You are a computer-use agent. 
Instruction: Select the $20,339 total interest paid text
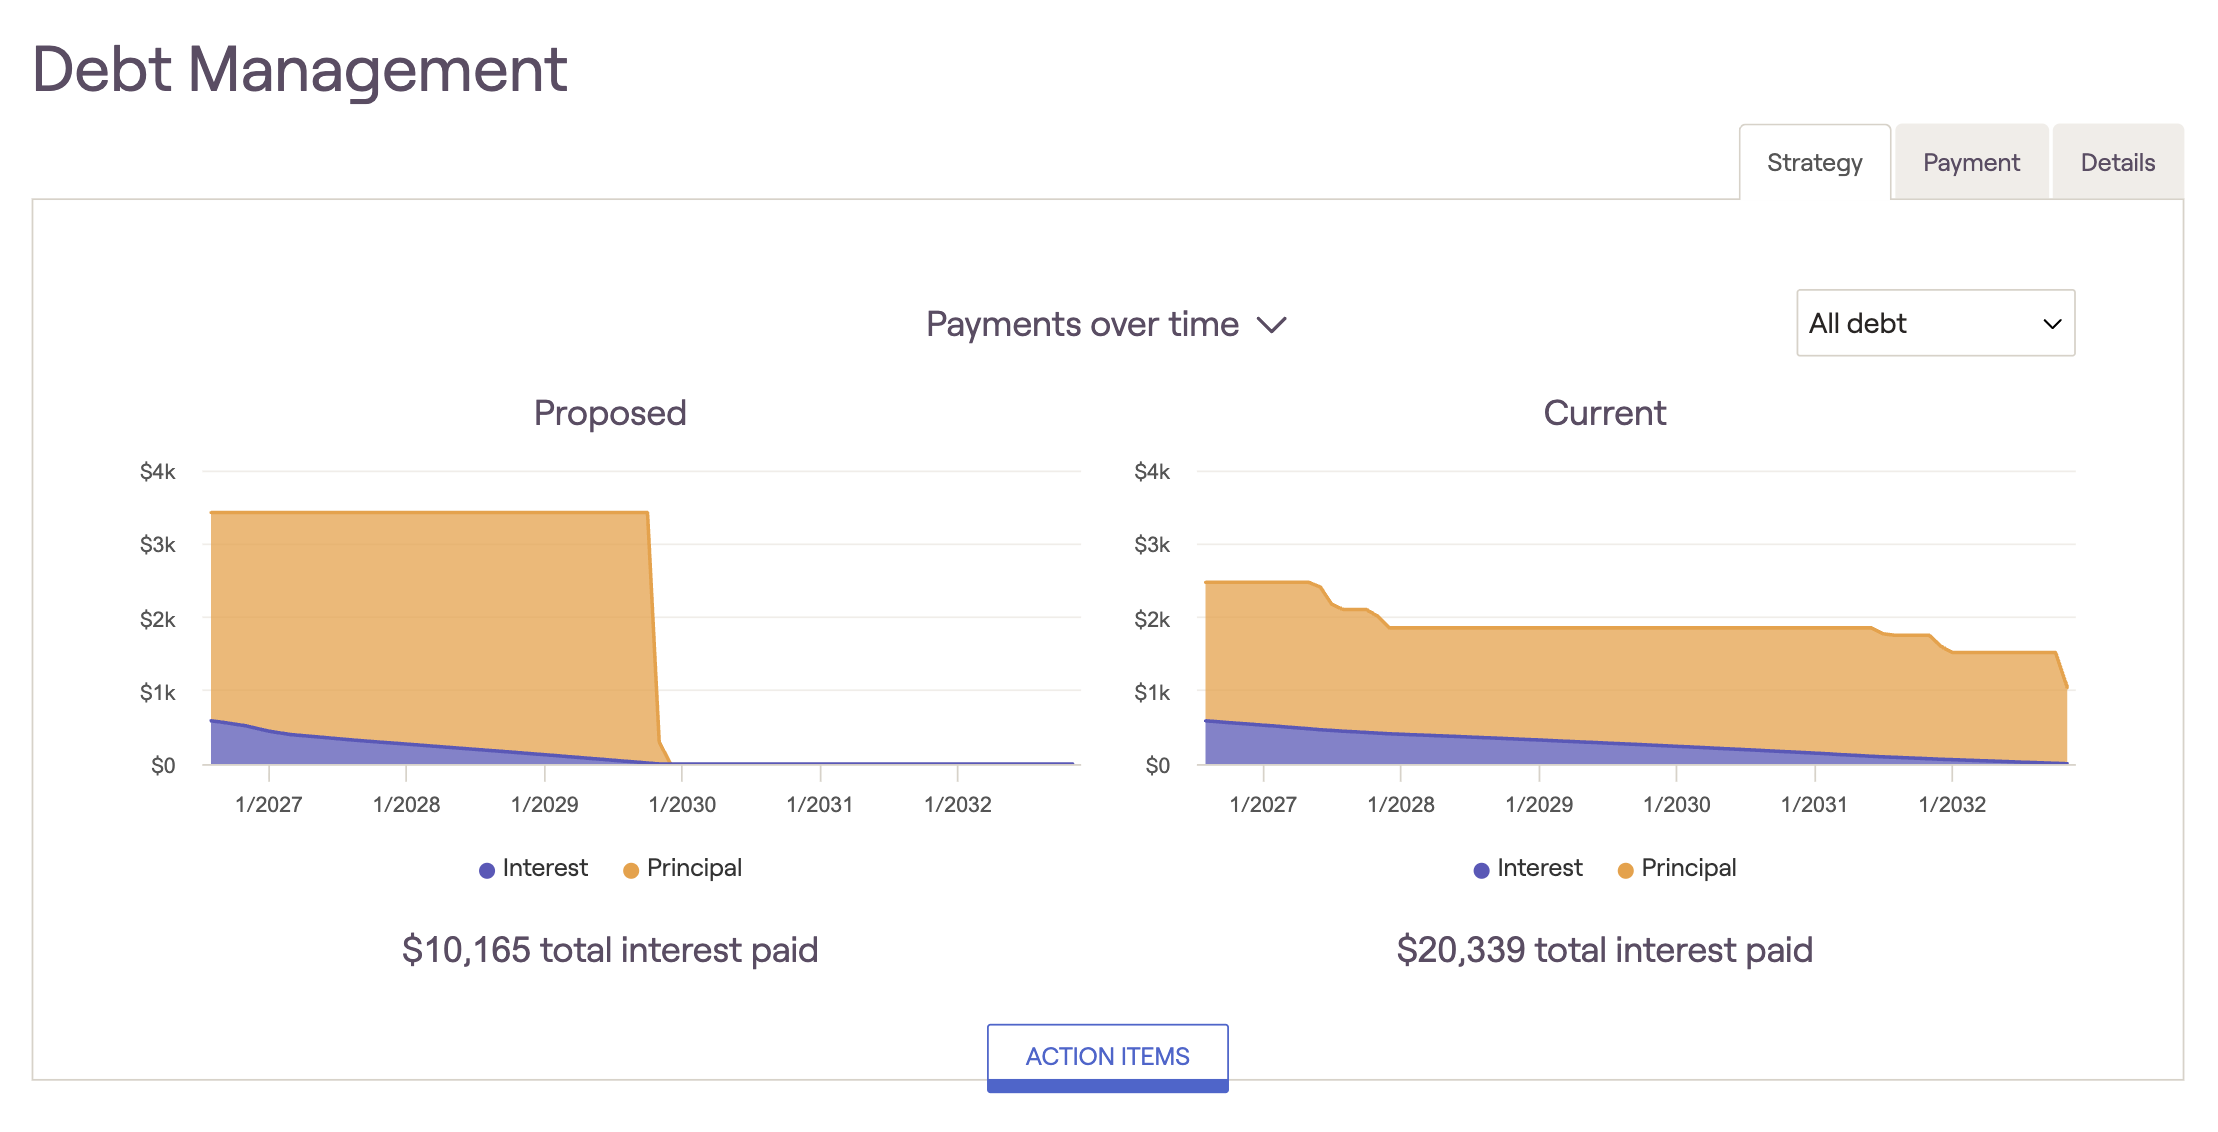point(1604,950)
